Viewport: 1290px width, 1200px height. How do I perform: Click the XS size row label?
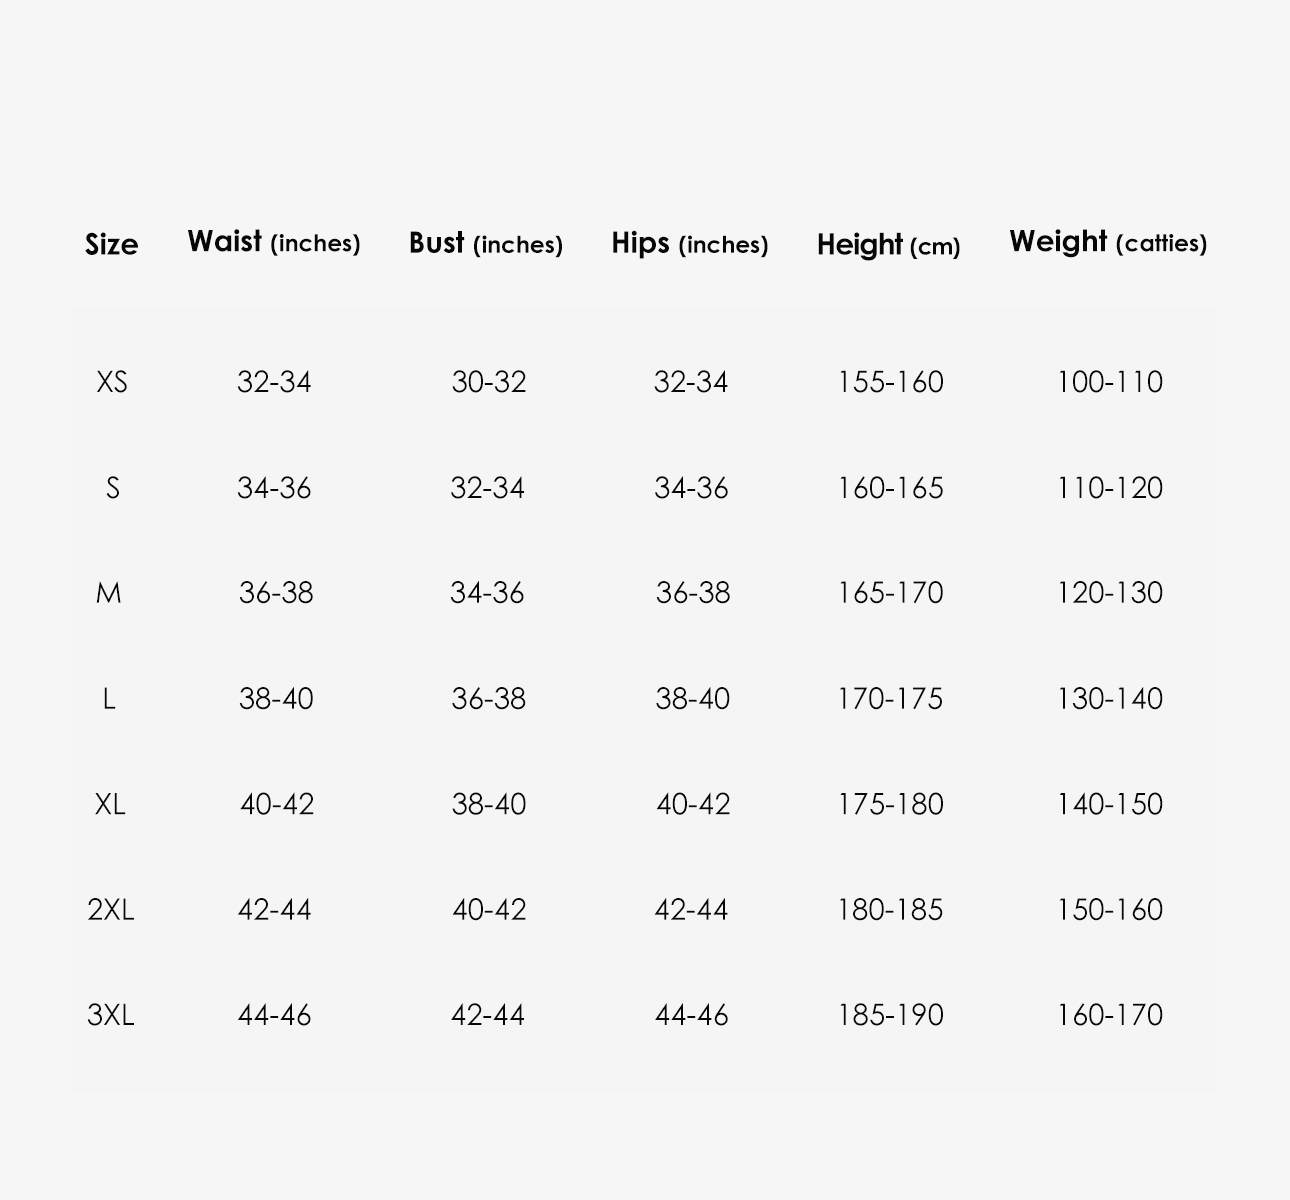[112, 382]
